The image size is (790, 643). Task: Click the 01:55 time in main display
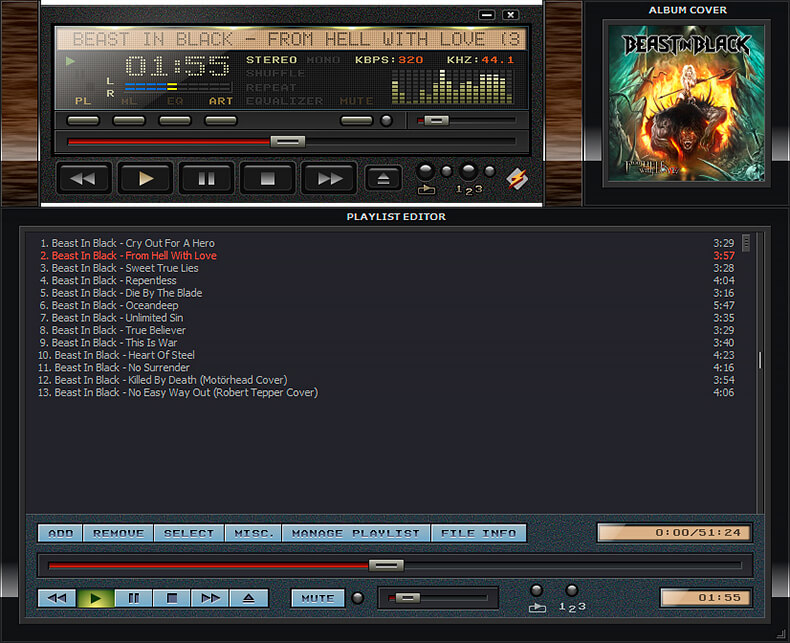tap(177, 67)
